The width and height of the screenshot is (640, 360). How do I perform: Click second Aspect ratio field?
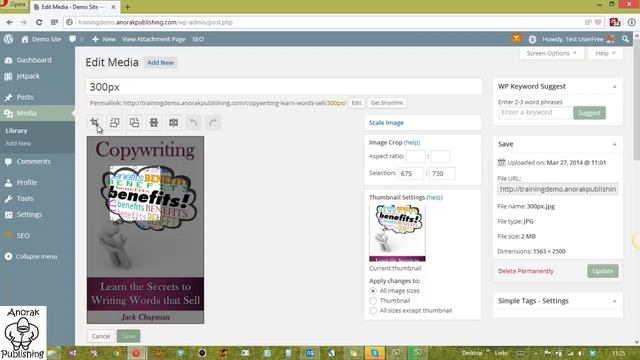tap(440, 156)
